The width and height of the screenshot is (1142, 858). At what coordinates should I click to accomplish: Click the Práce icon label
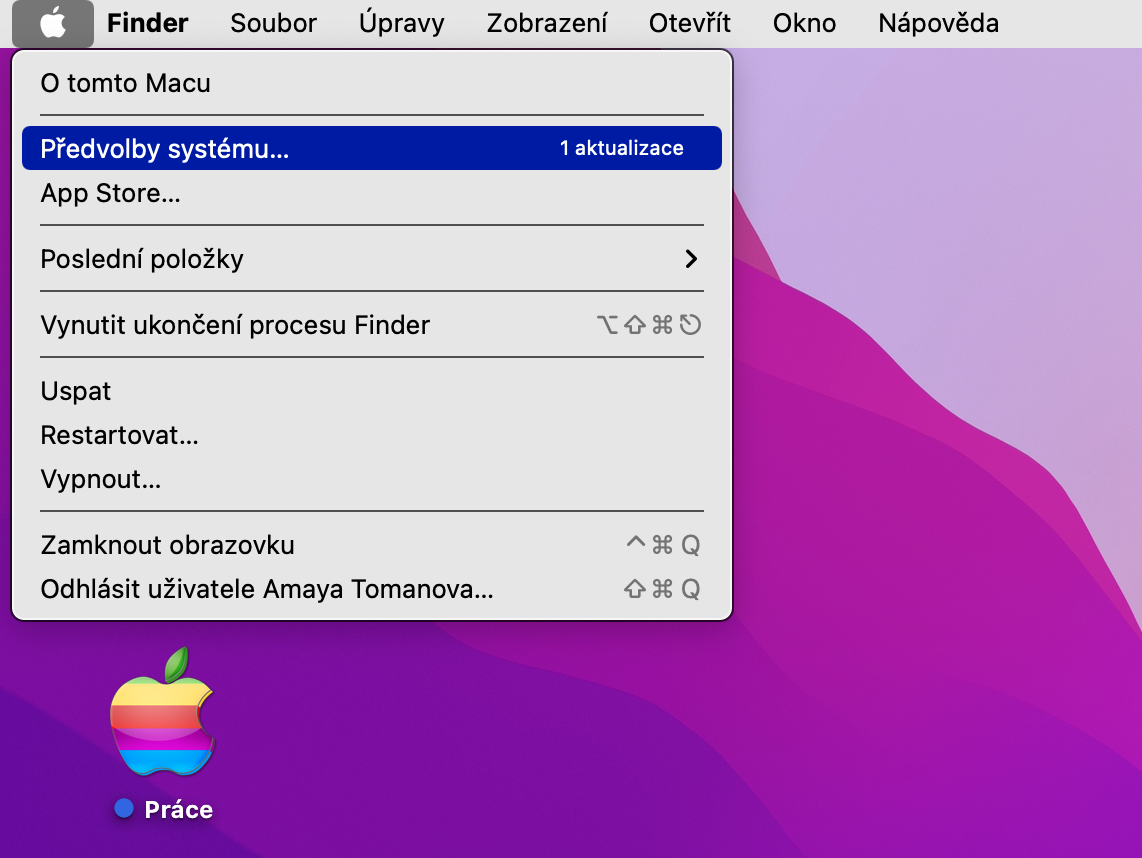click(x=178, y=810)
